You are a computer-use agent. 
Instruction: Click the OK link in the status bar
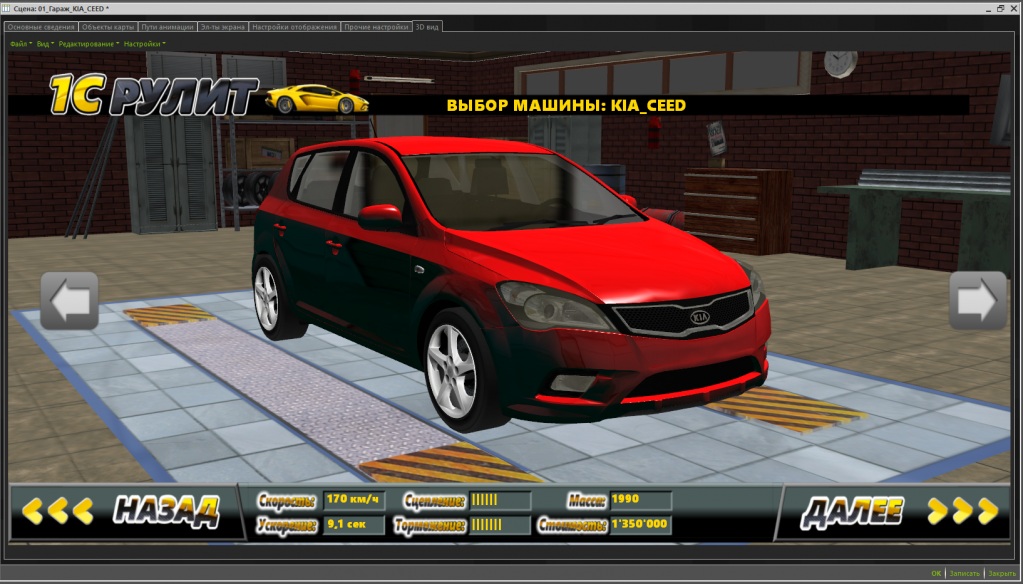[936, 574]
